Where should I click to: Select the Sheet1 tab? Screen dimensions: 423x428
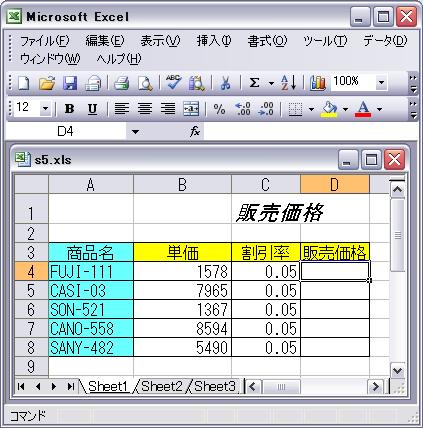click(x=108, y=387)
